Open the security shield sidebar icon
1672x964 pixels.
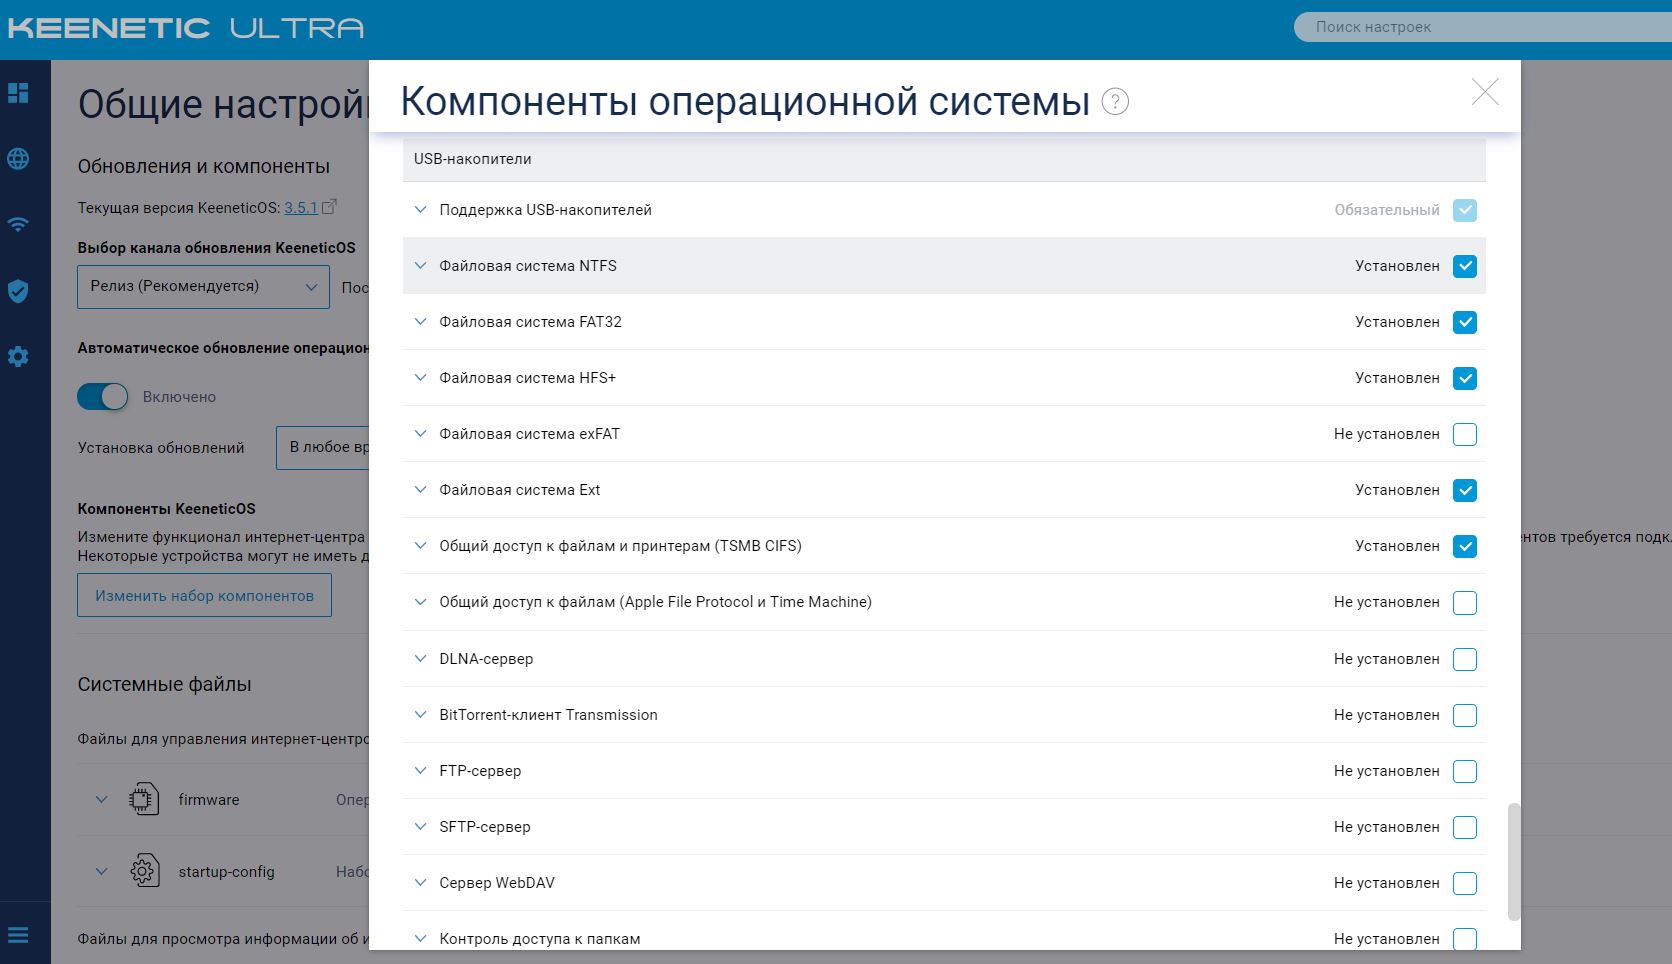click(x=18, y=291)
